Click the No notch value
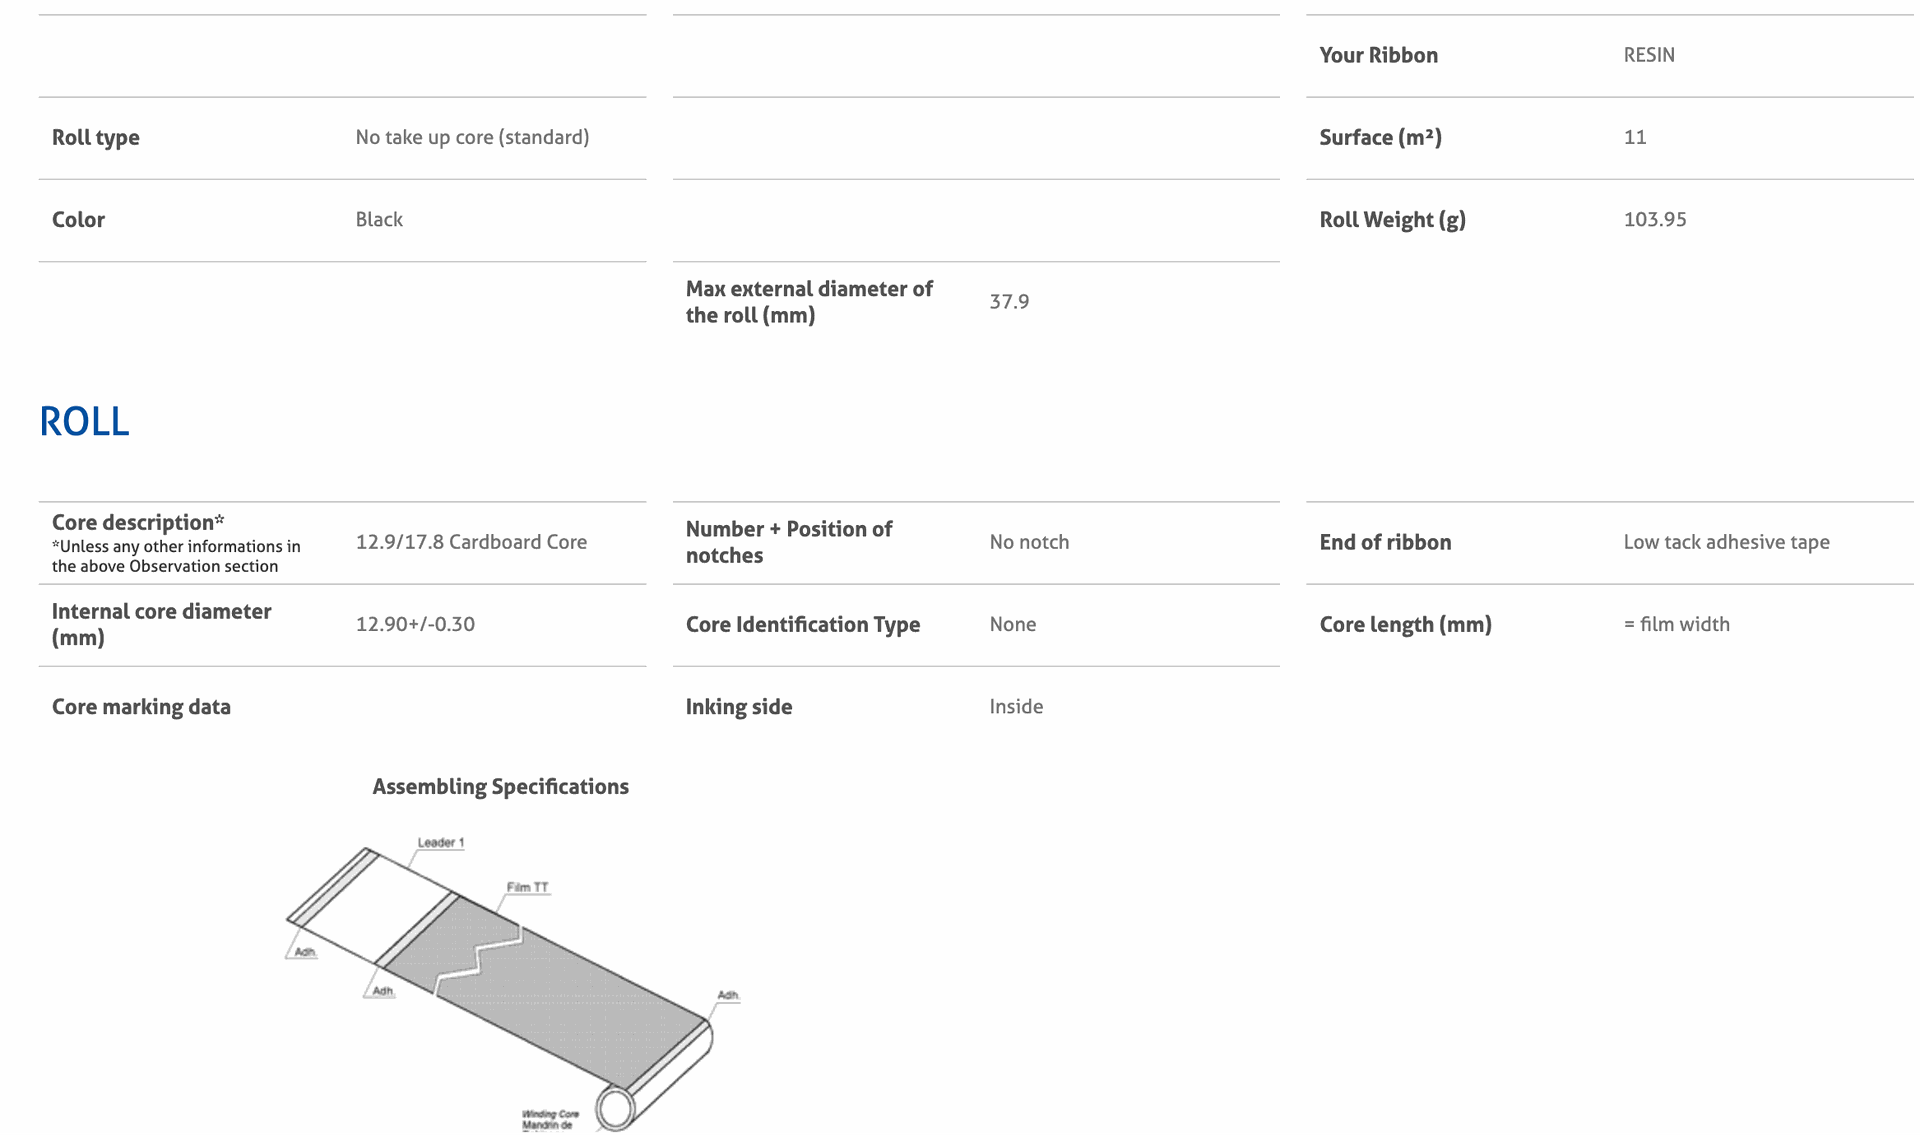The image size is (1920, 1142). coord(1029,542)
